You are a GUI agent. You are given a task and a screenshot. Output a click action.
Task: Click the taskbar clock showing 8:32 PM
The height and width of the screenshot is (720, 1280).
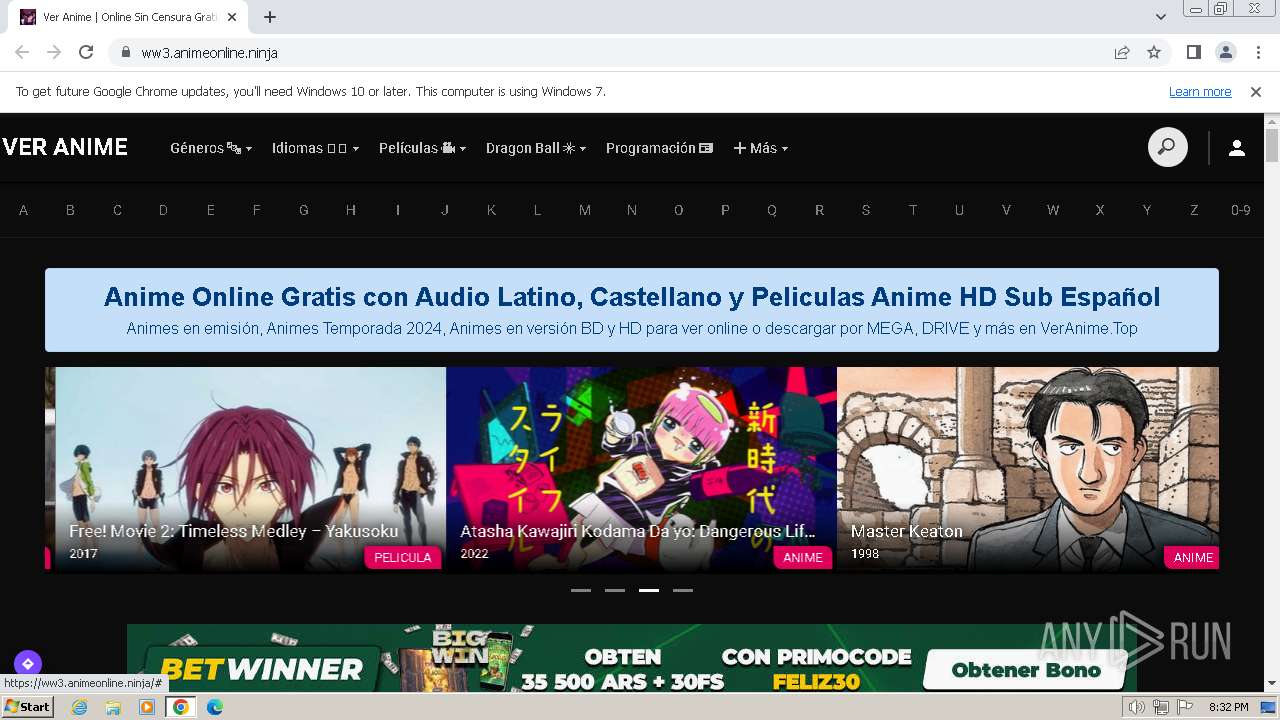(1228, 707)
